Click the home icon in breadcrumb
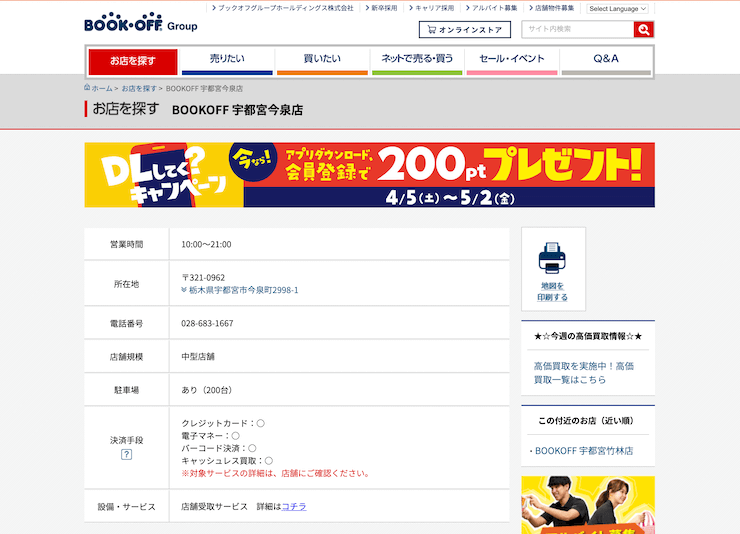The image size is (740, 534). click(87, 87)
